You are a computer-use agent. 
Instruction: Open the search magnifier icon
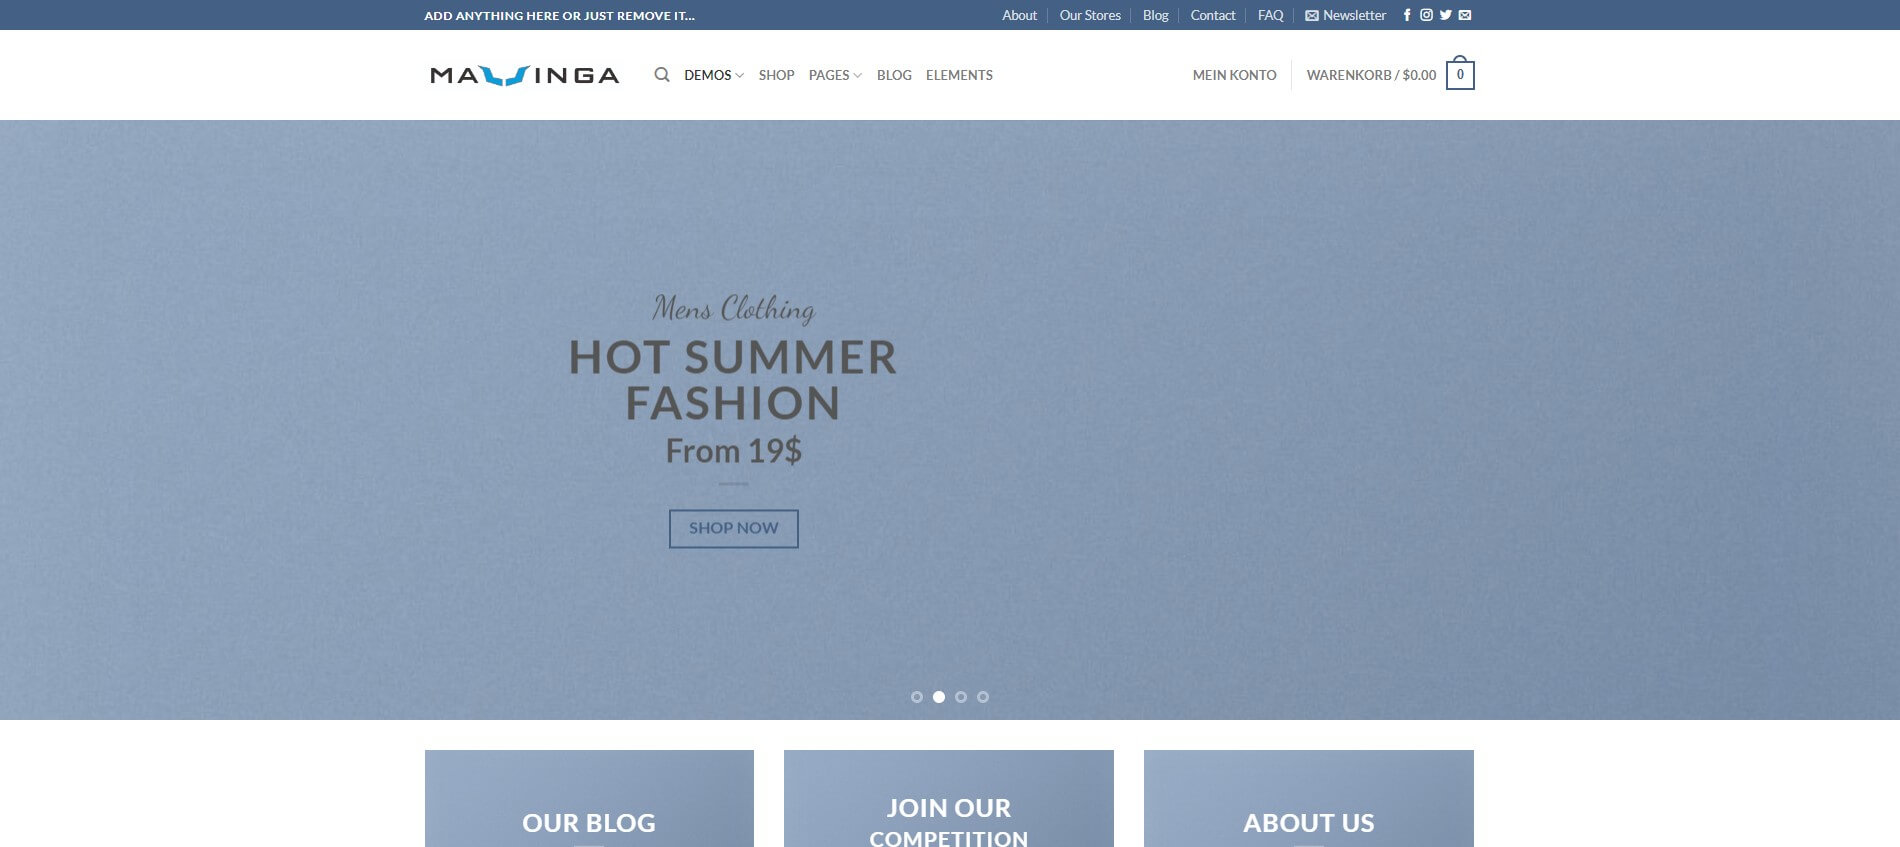point(662,75)
